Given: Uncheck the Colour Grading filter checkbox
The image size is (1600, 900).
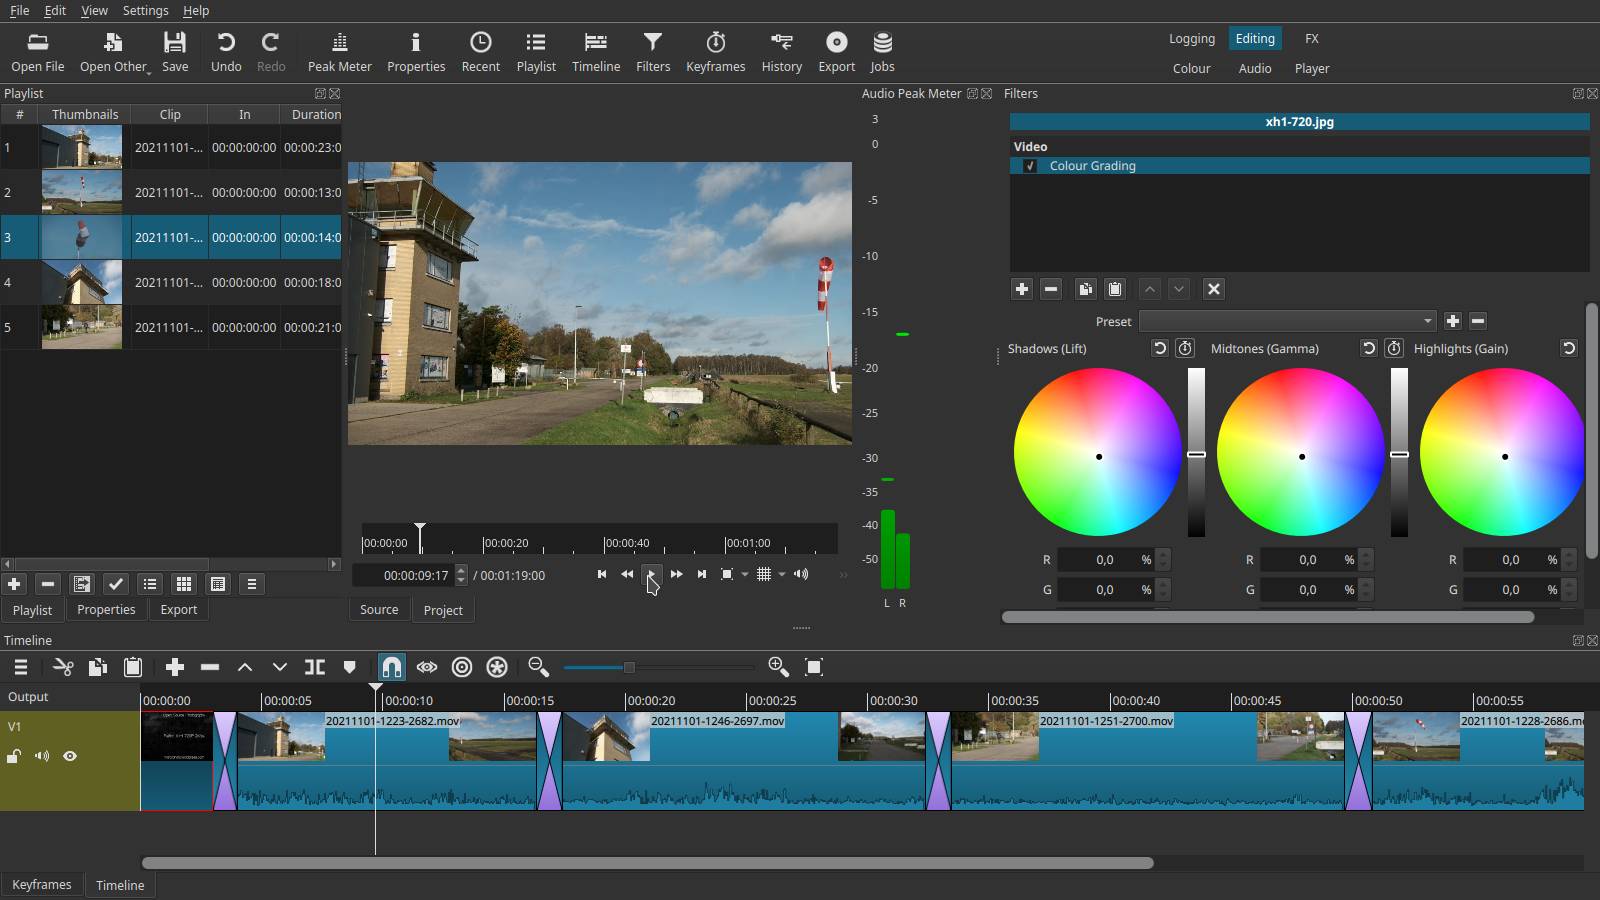Looking at the screenshot, I should point(1030,166).
